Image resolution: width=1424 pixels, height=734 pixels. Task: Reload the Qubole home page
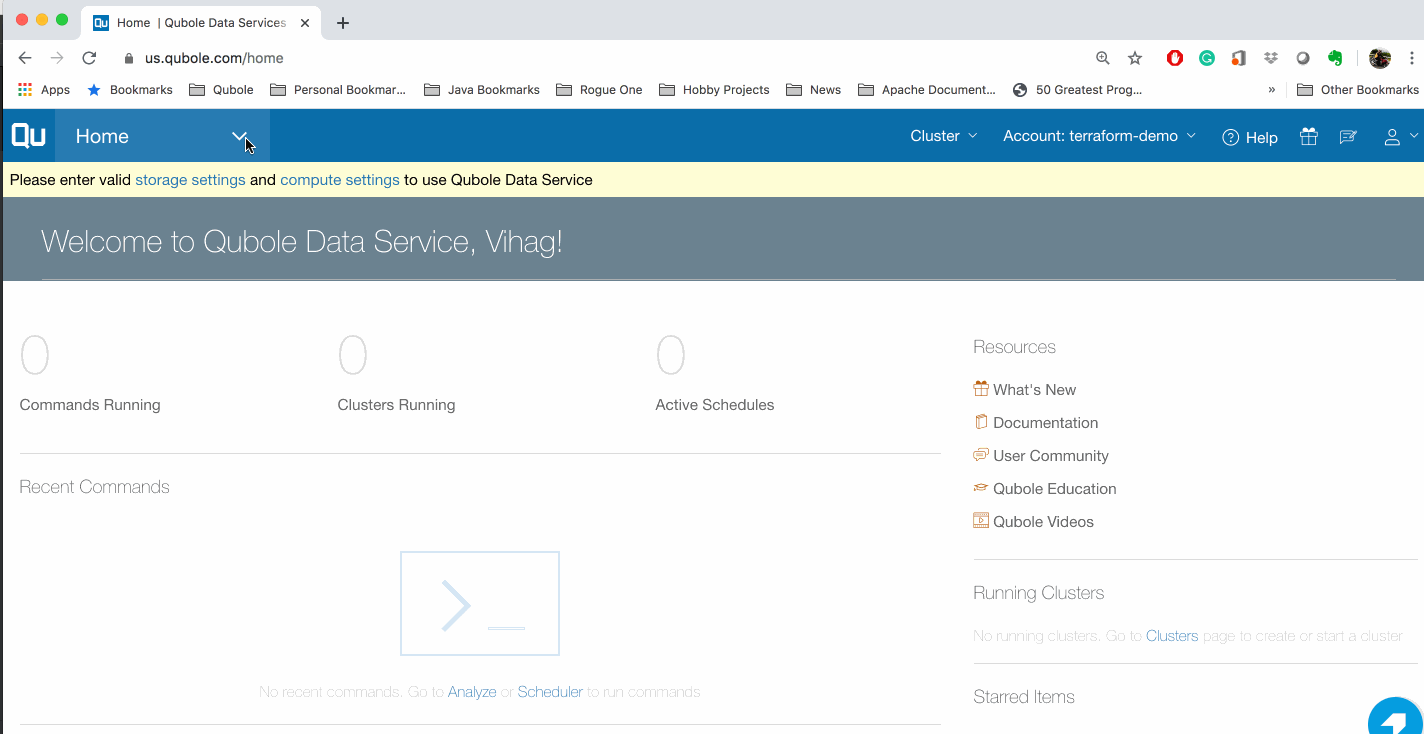tap(89, 58)
